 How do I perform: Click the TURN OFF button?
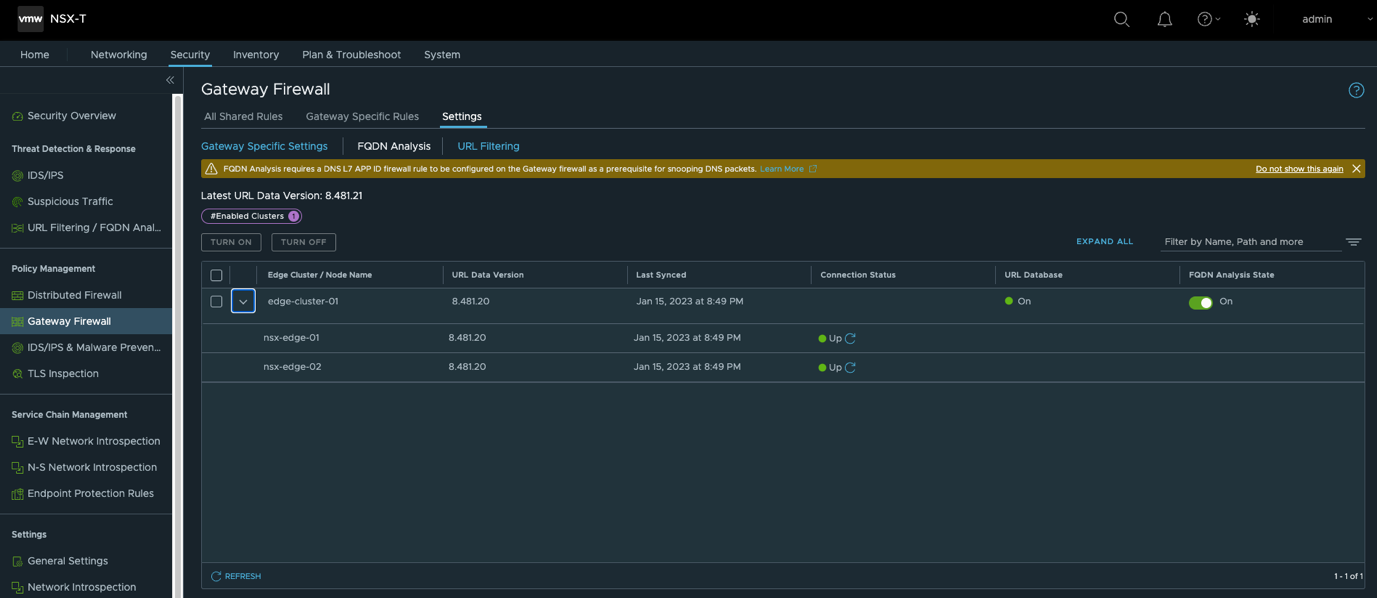point(303,242)
